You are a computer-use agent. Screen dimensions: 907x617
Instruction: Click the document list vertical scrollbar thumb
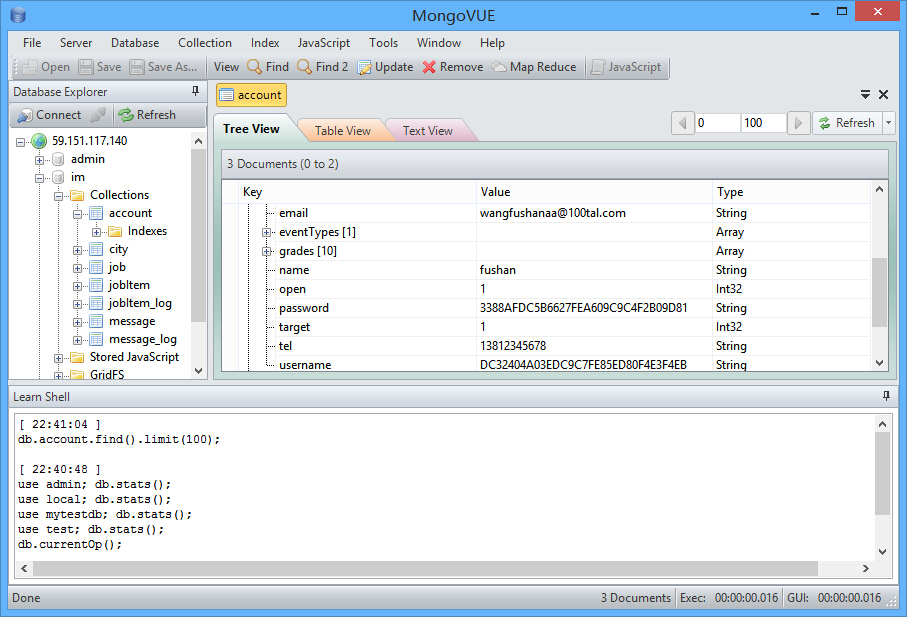pyautogui.click(x=879, y=293)
